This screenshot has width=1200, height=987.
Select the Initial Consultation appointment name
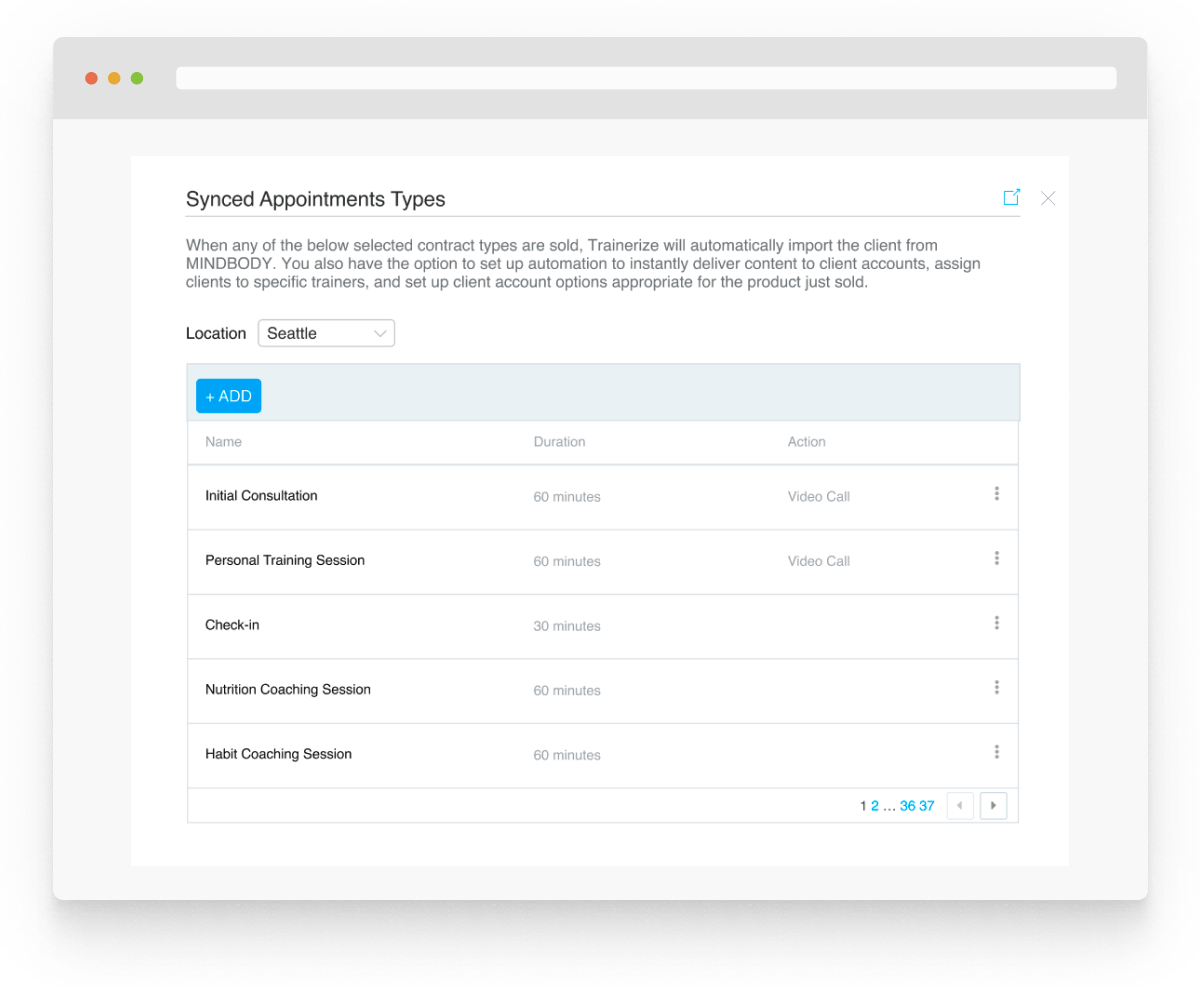click(261, 496)
